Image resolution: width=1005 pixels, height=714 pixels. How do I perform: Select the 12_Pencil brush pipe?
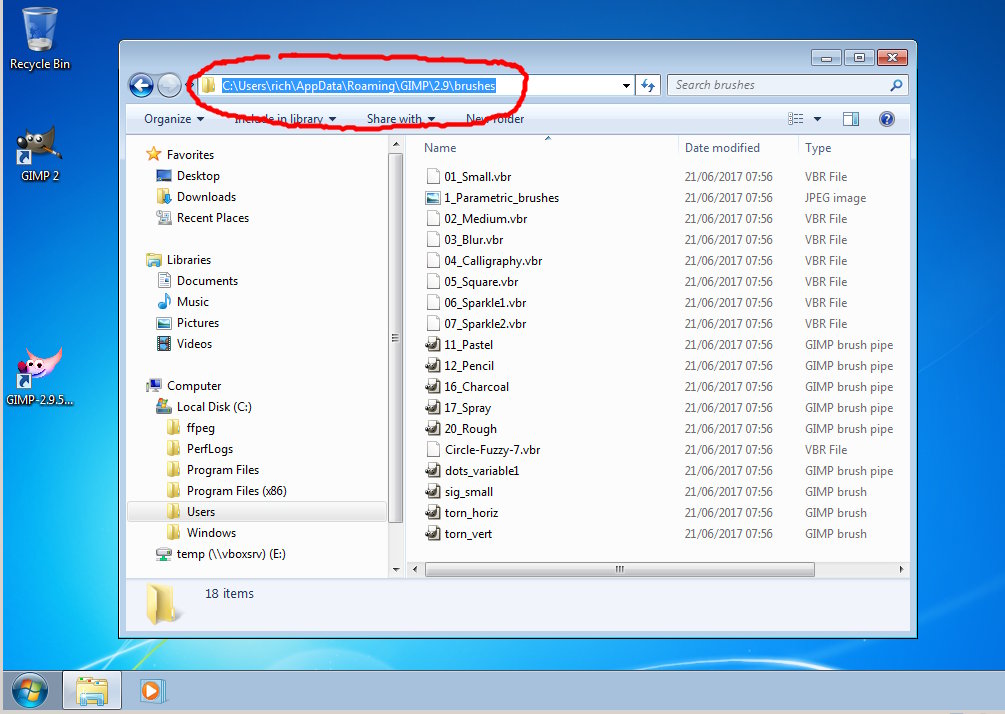469,365
